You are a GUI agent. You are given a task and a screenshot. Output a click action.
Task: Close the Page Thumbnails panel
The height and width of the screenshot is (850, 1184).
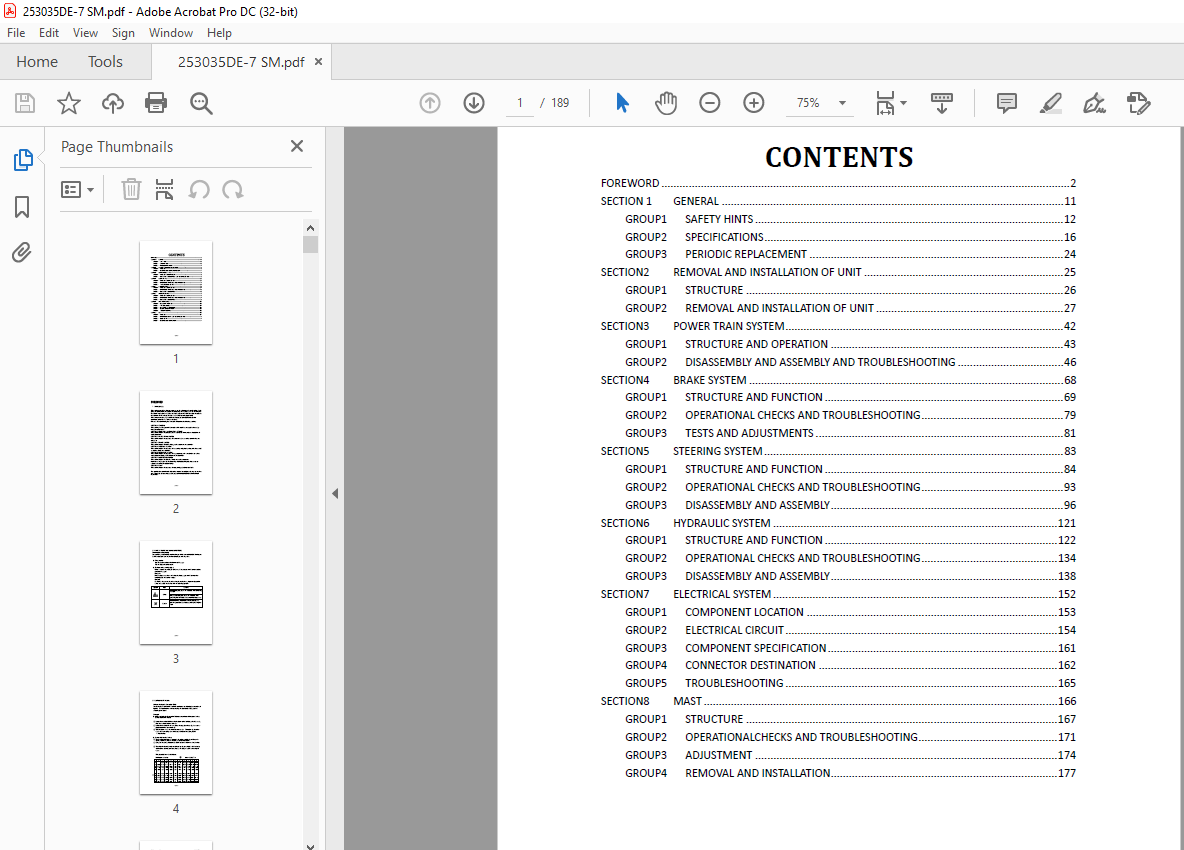coord(297,146)
